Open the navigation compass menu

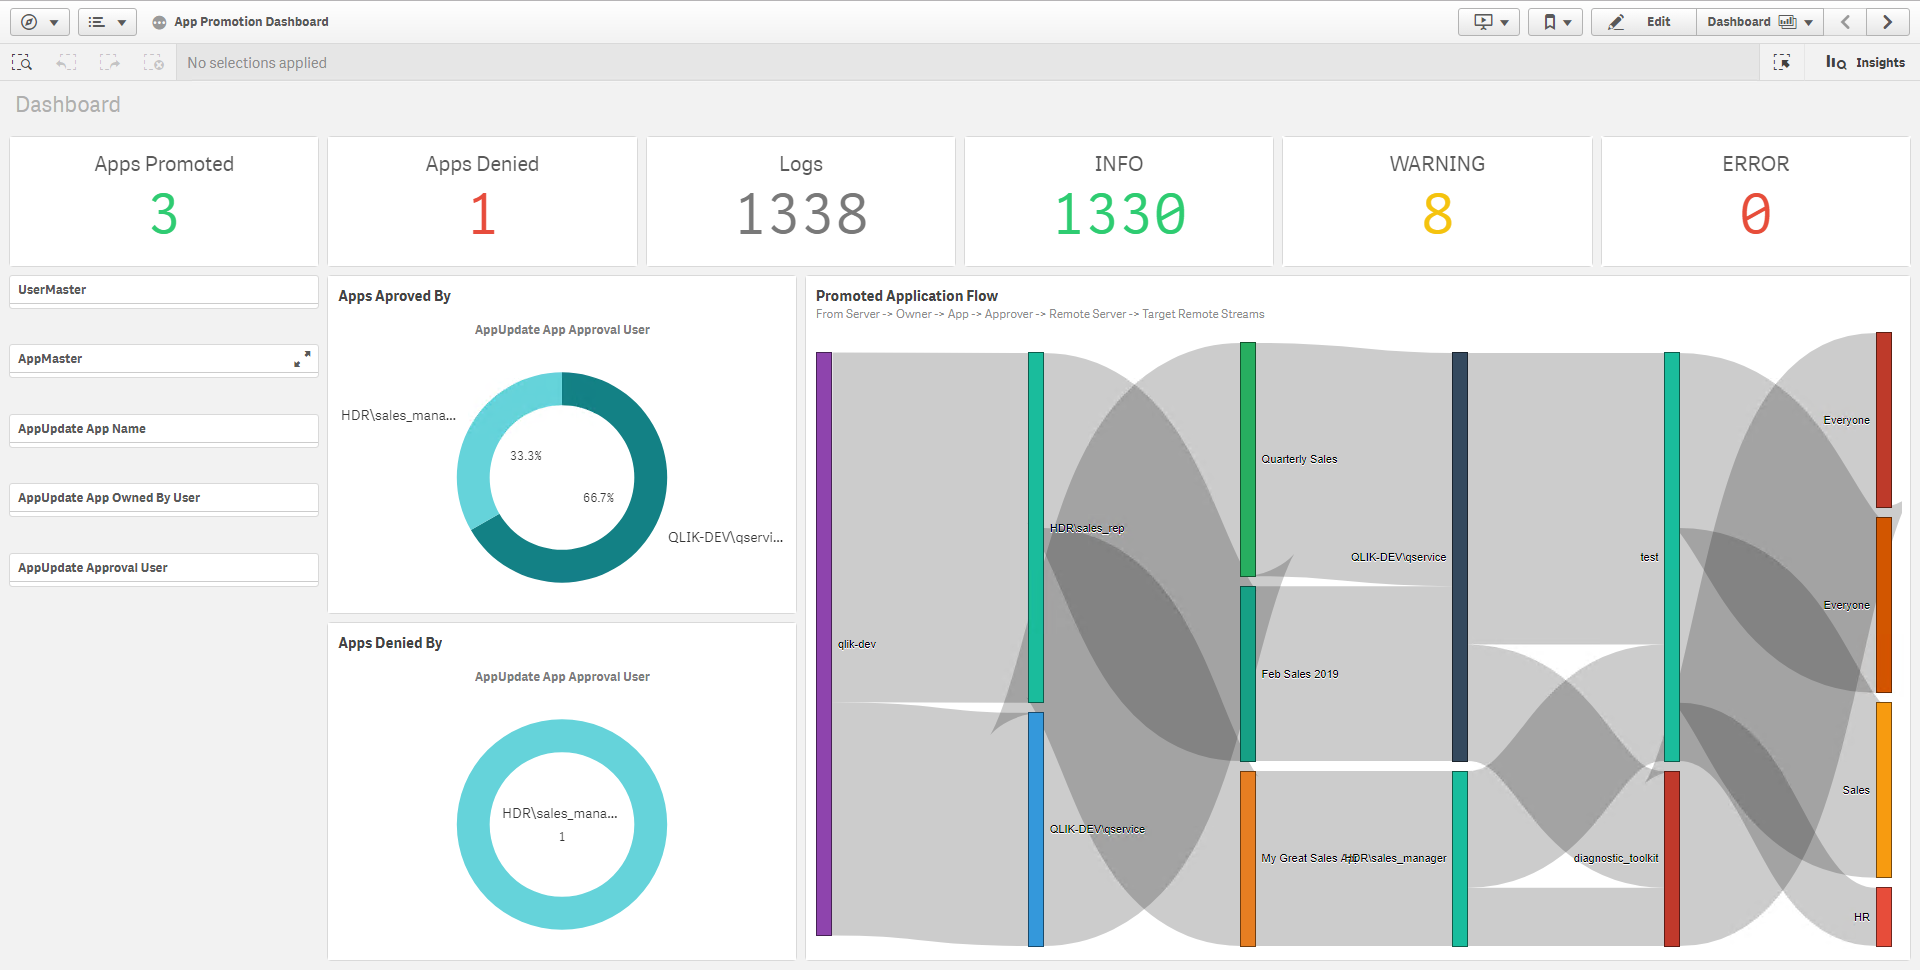click(40, 22)
